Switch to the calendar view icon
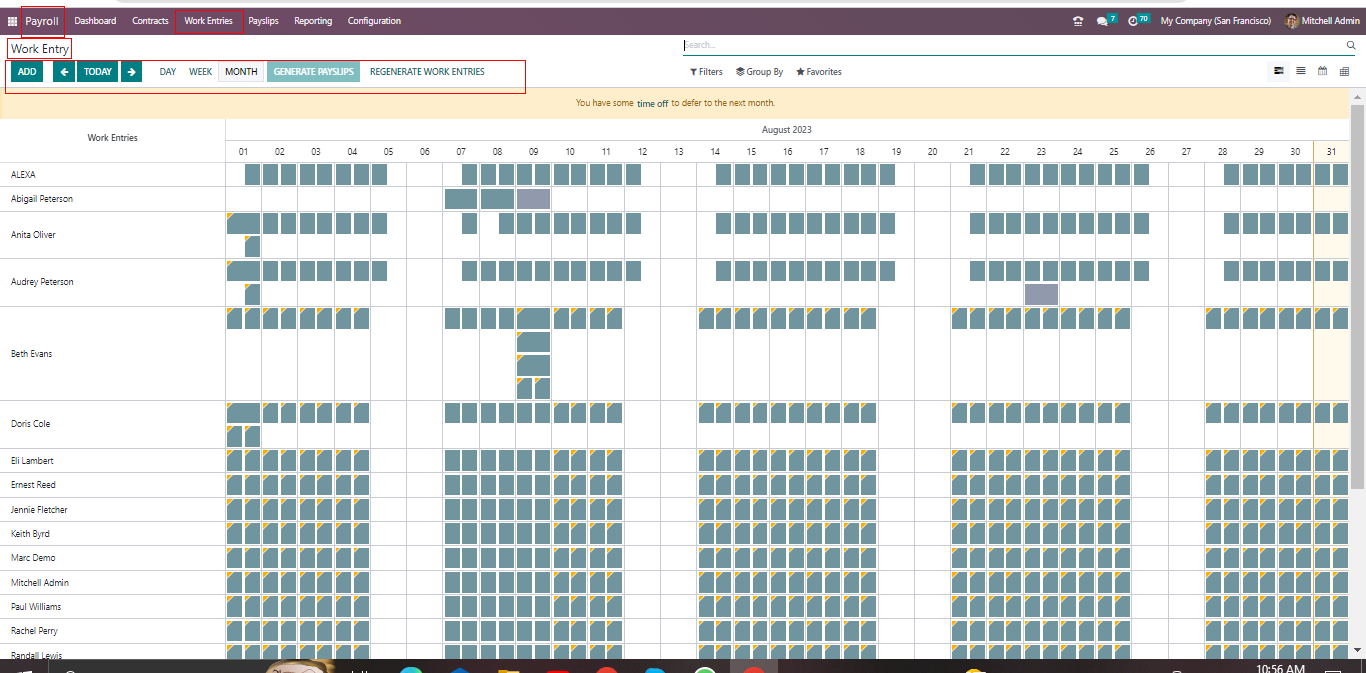 pyautogui.click(x=1322, y=71)
